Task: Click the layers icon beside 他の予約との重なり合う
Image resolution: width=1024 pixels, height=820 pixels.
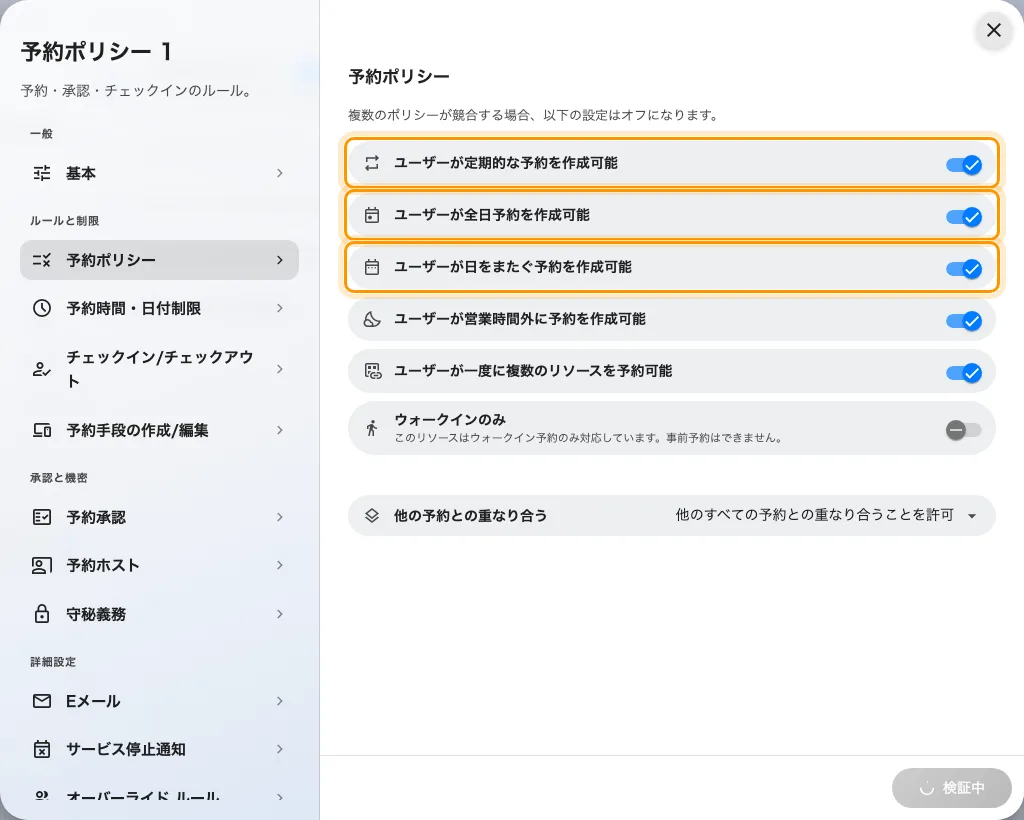Action: (372, 516)
